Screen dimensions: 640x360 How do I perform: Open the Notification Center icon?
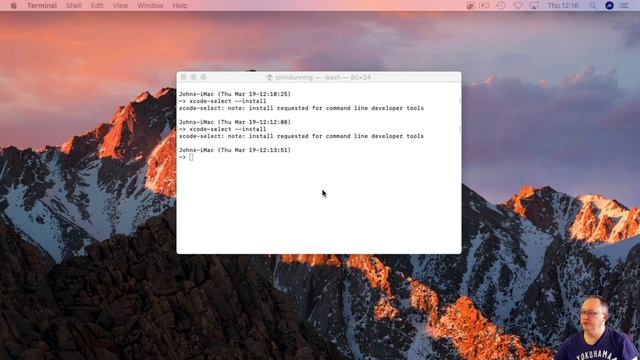pyautogui.click(x=624, y=6)
